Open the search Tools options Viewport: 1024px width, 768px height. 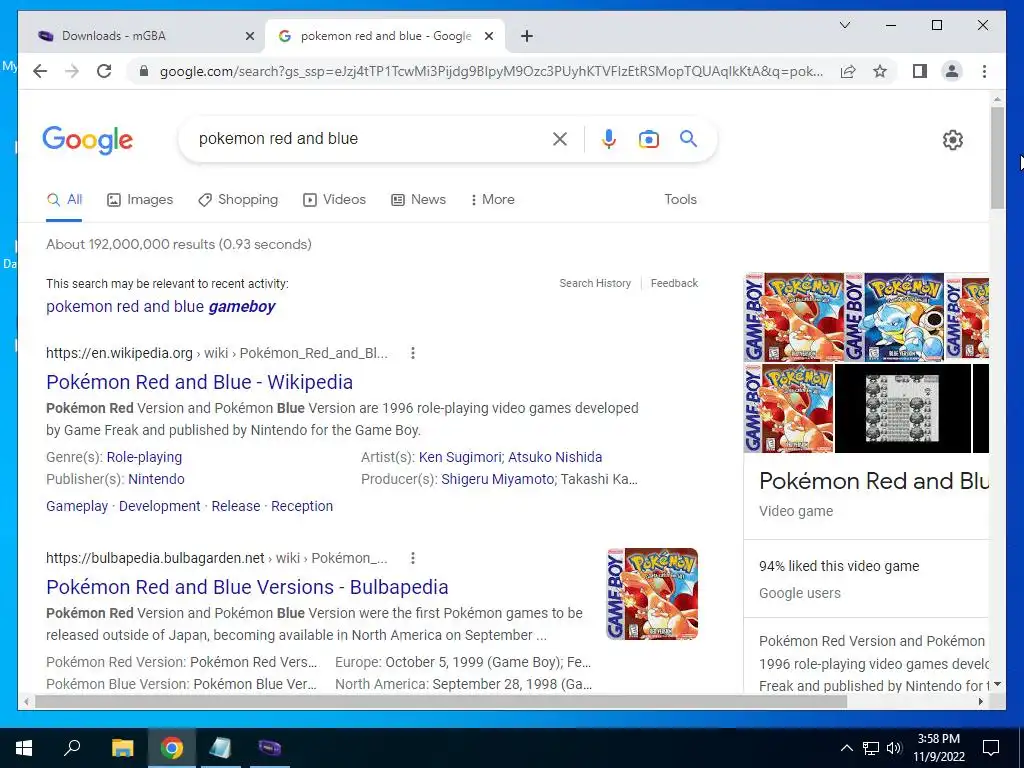point(680,200)
